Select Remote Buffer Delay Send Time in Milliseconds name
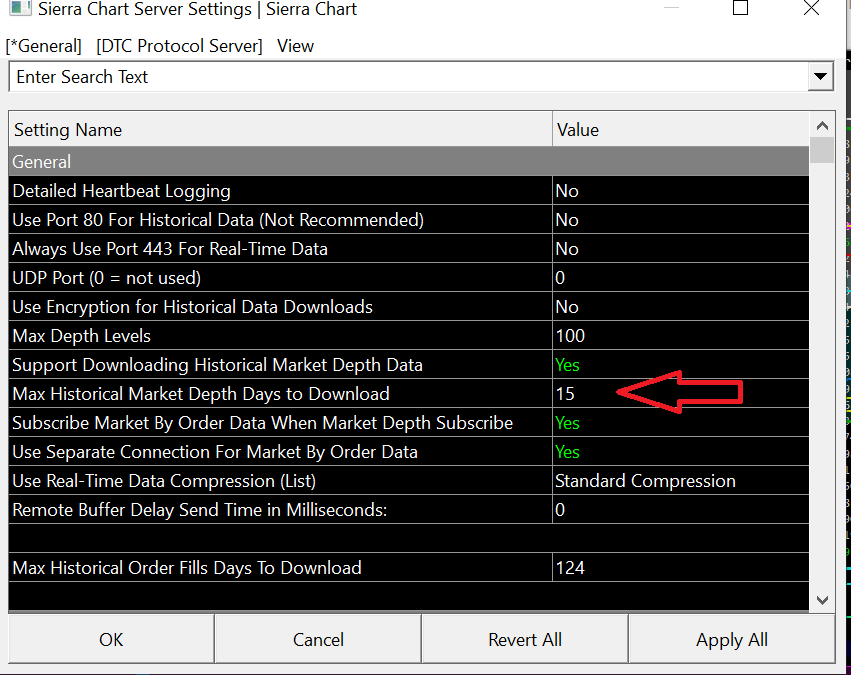The image size is (851, 675). 281,510
